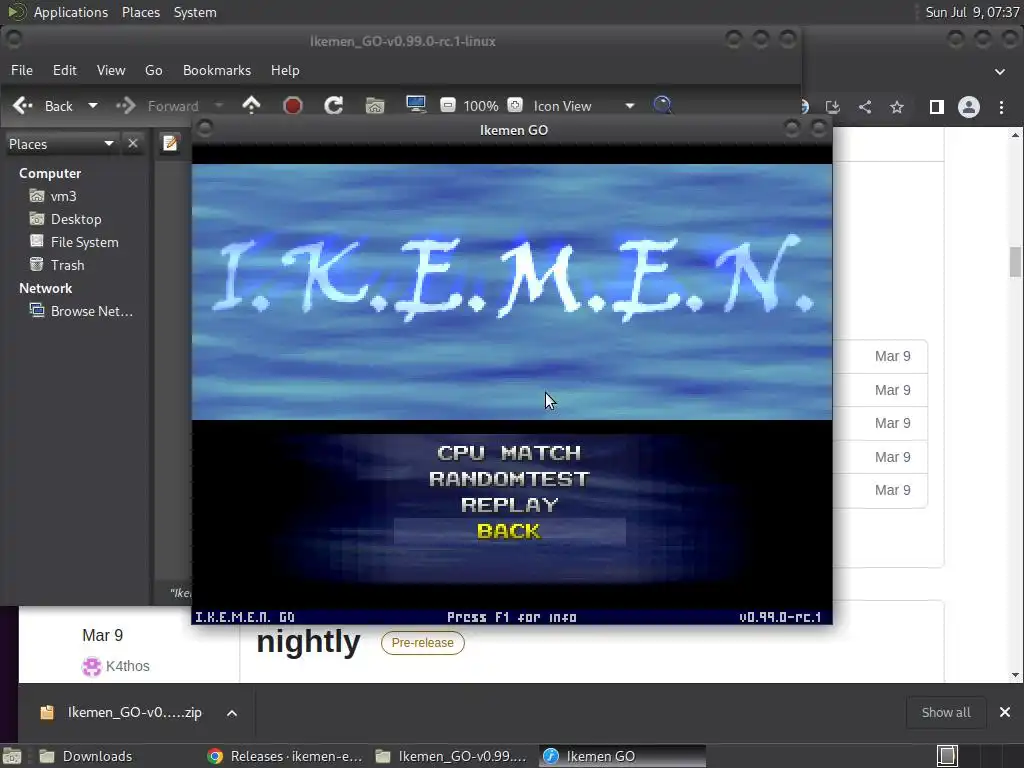Click the show desktop icon in taskbar
Viewport: 1024px width, 768px height.
[x=12, y=756]
